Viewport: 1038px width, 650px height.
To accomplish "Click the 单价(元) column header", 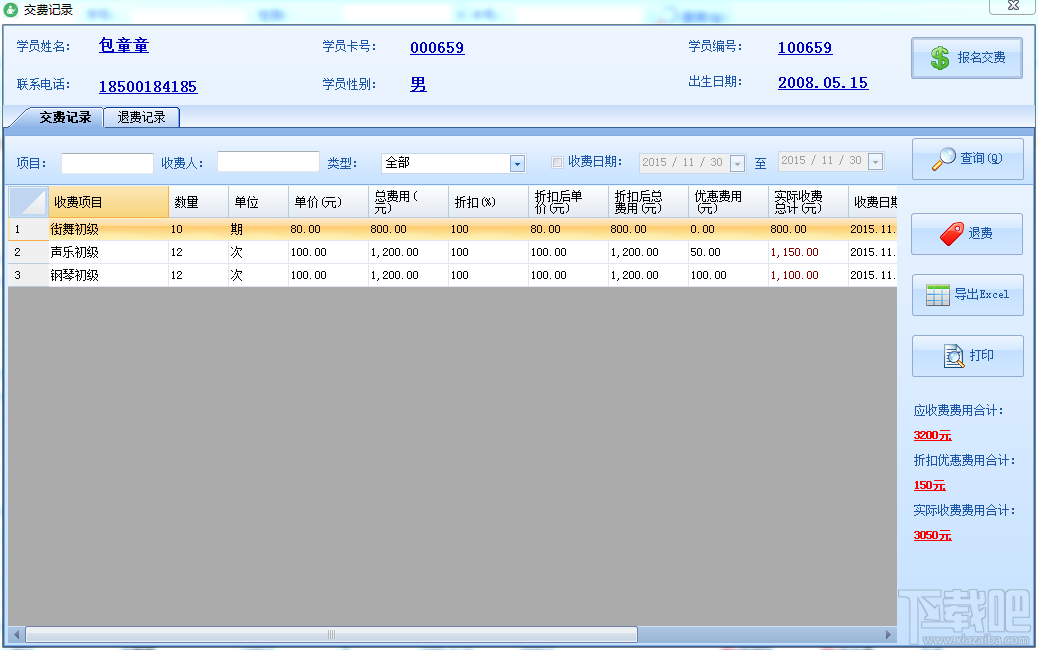I will (328, 202).
